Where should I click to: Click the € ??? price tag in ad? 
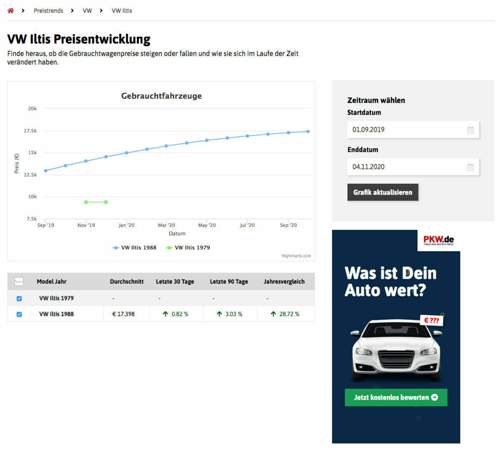[431, 321]
